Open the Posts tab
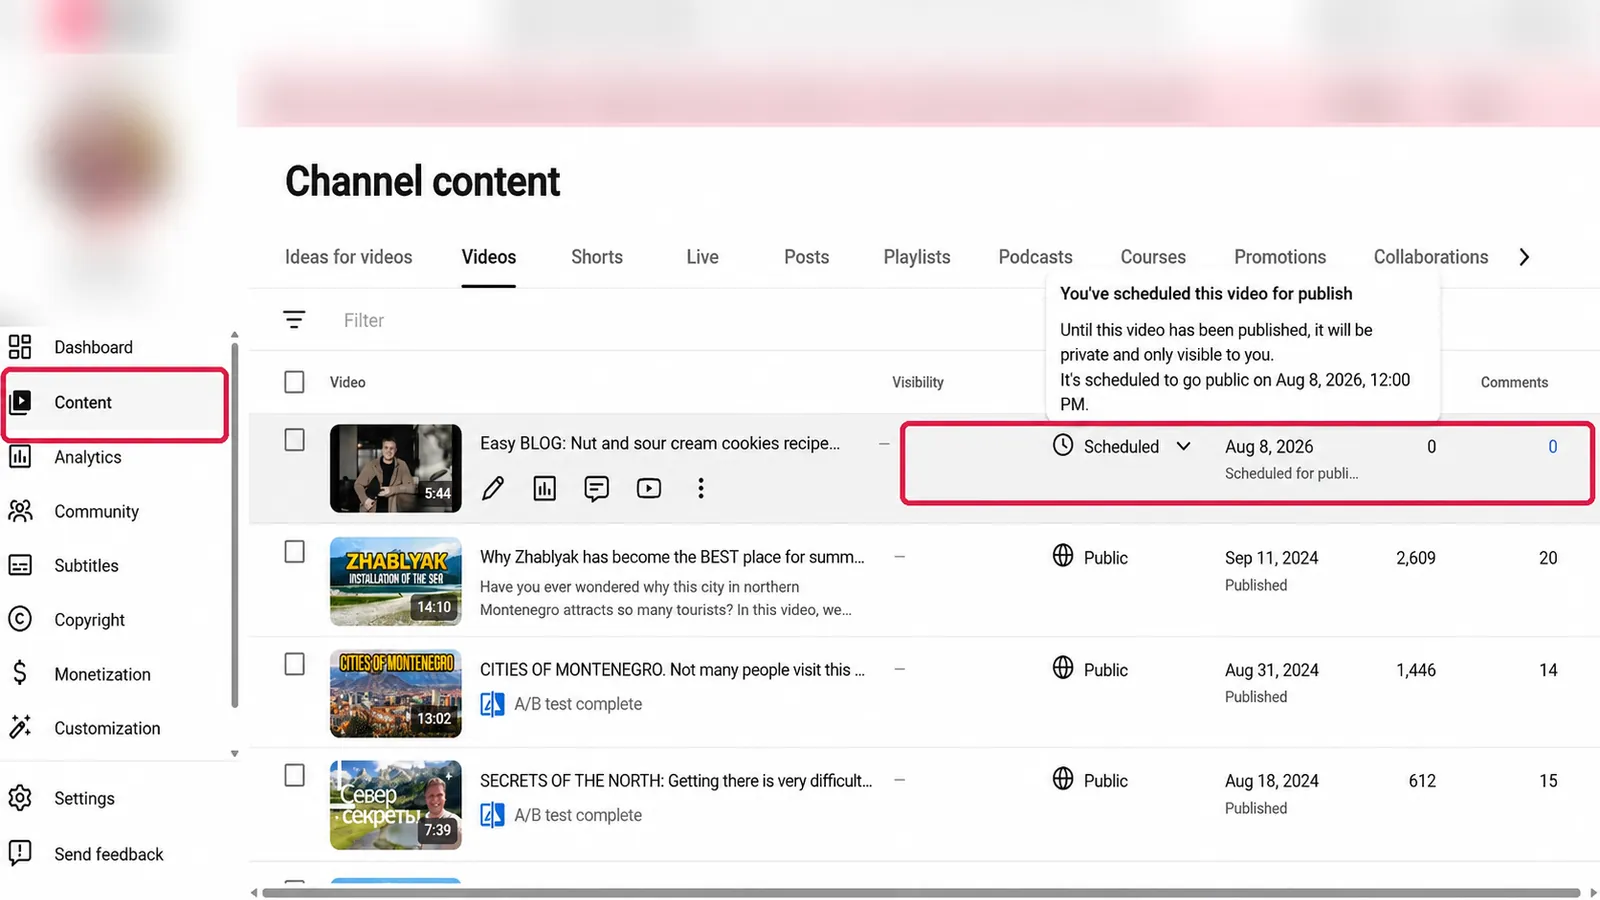Image resolution: width=1600 pixels, height=900 pixels. [806, 257]
